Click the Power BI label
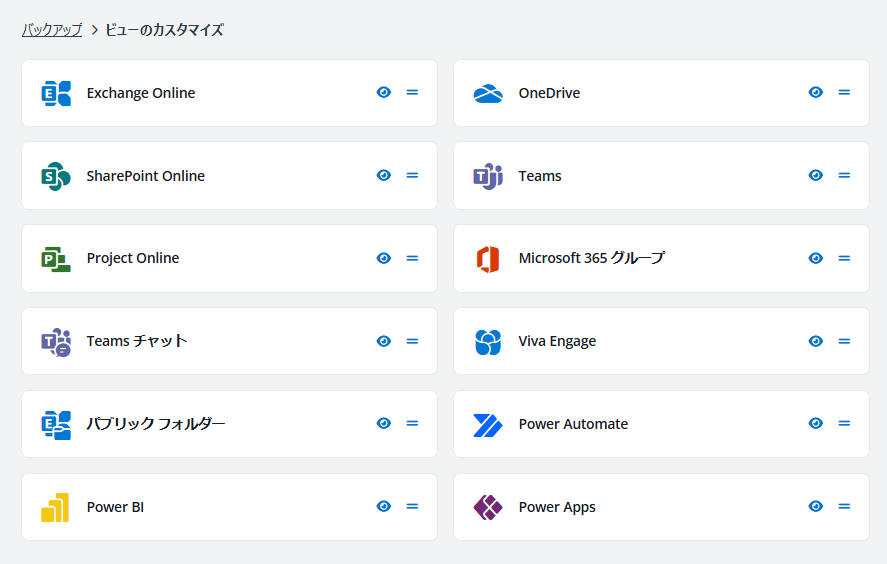The image size is (887, 564). (x=115, y=507)
